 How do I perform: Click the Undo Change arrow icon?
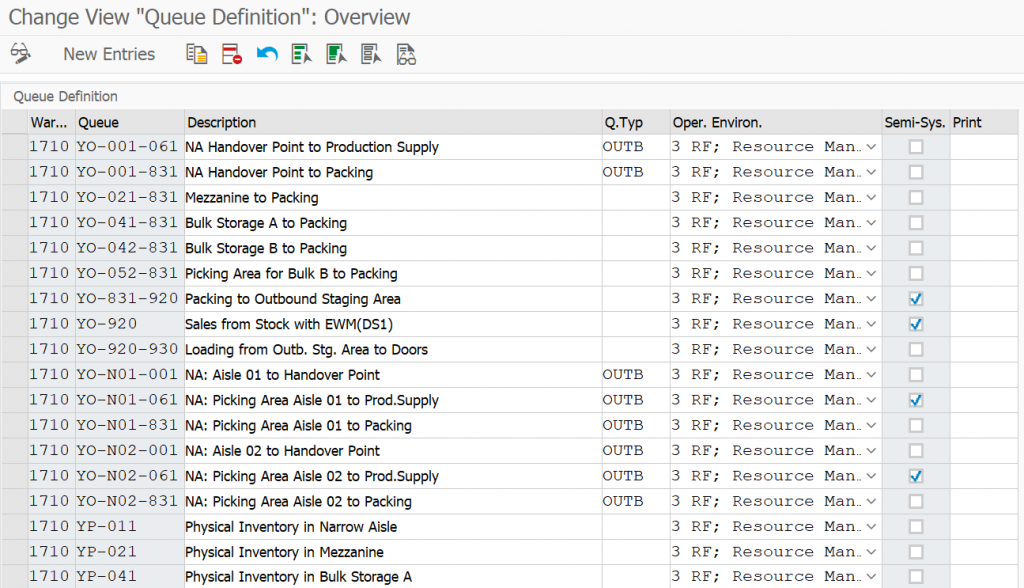pyautogui.click(x=267, y=54)
